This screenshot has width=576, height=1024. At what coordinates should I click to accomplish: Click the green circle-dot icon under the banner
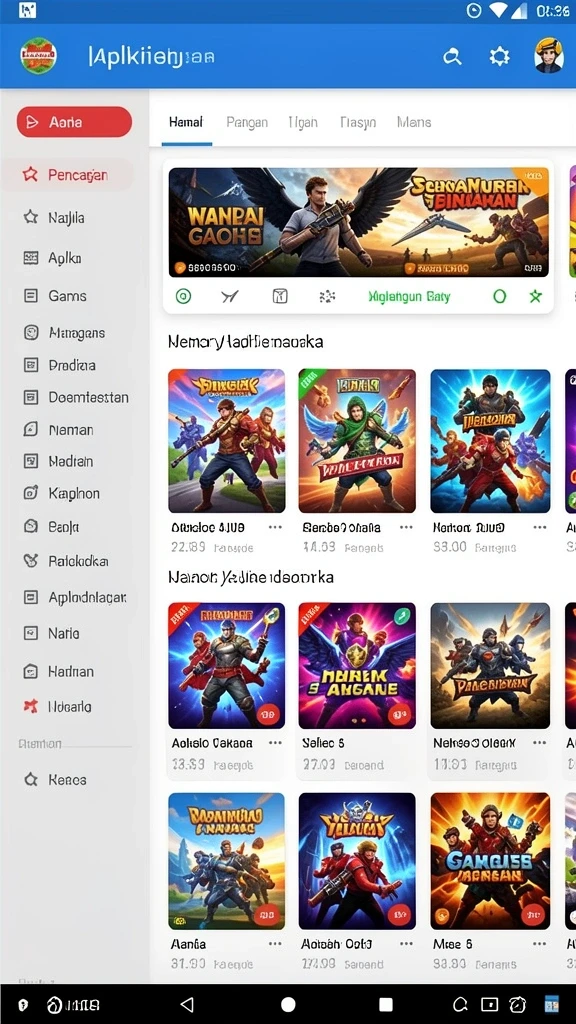coord(184,296)
